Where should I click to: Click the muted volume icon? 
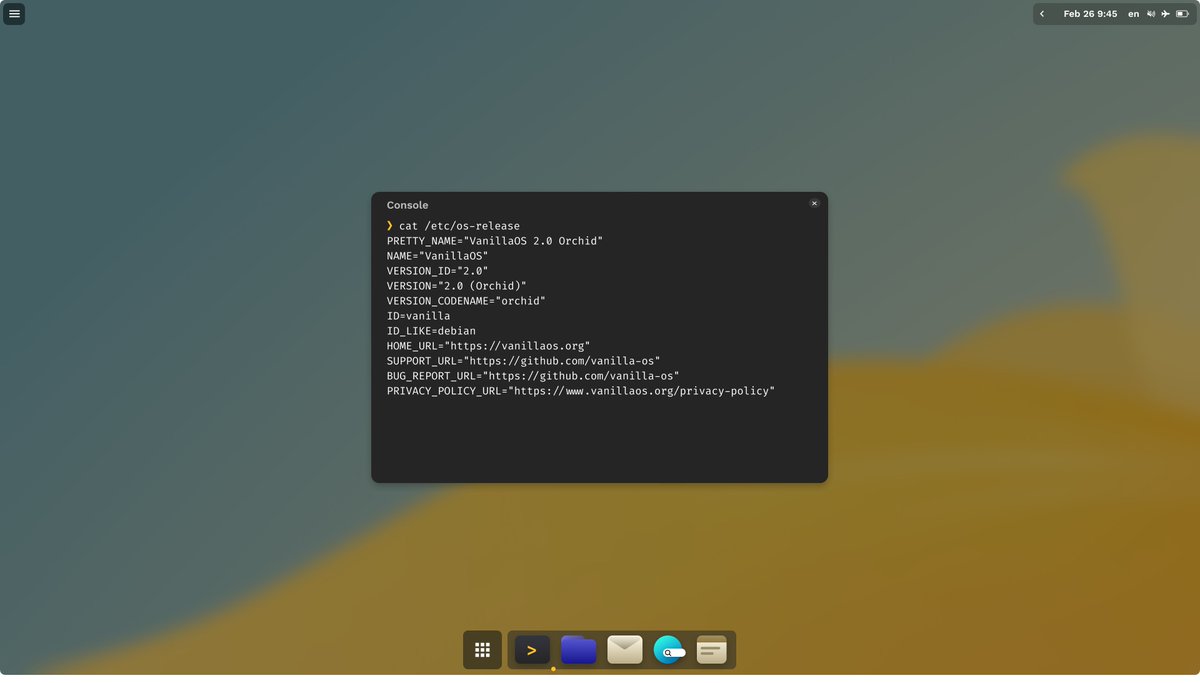(1151, 14)
